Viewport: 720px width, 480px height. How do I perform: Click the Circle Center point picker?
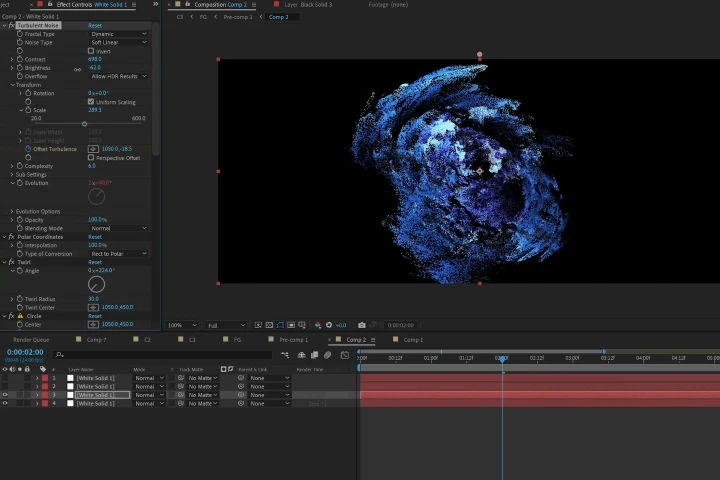pos(93,324)
